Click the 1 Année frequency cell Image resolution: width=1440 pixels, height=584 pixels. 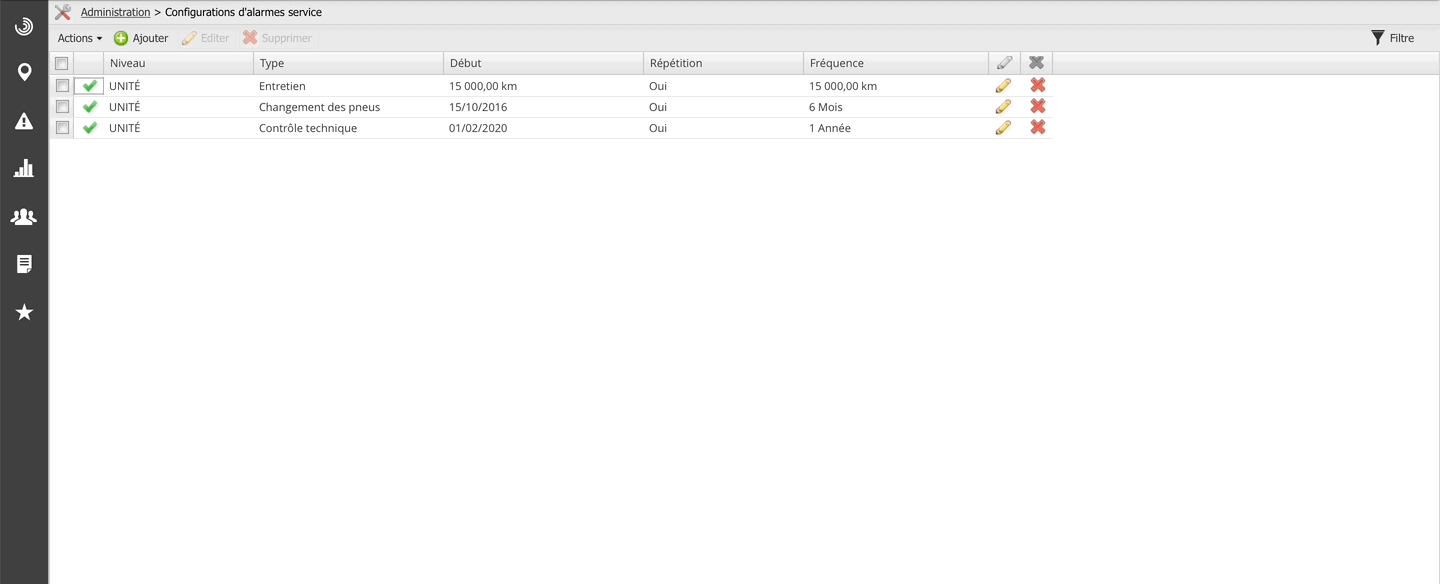click(895, 128)
